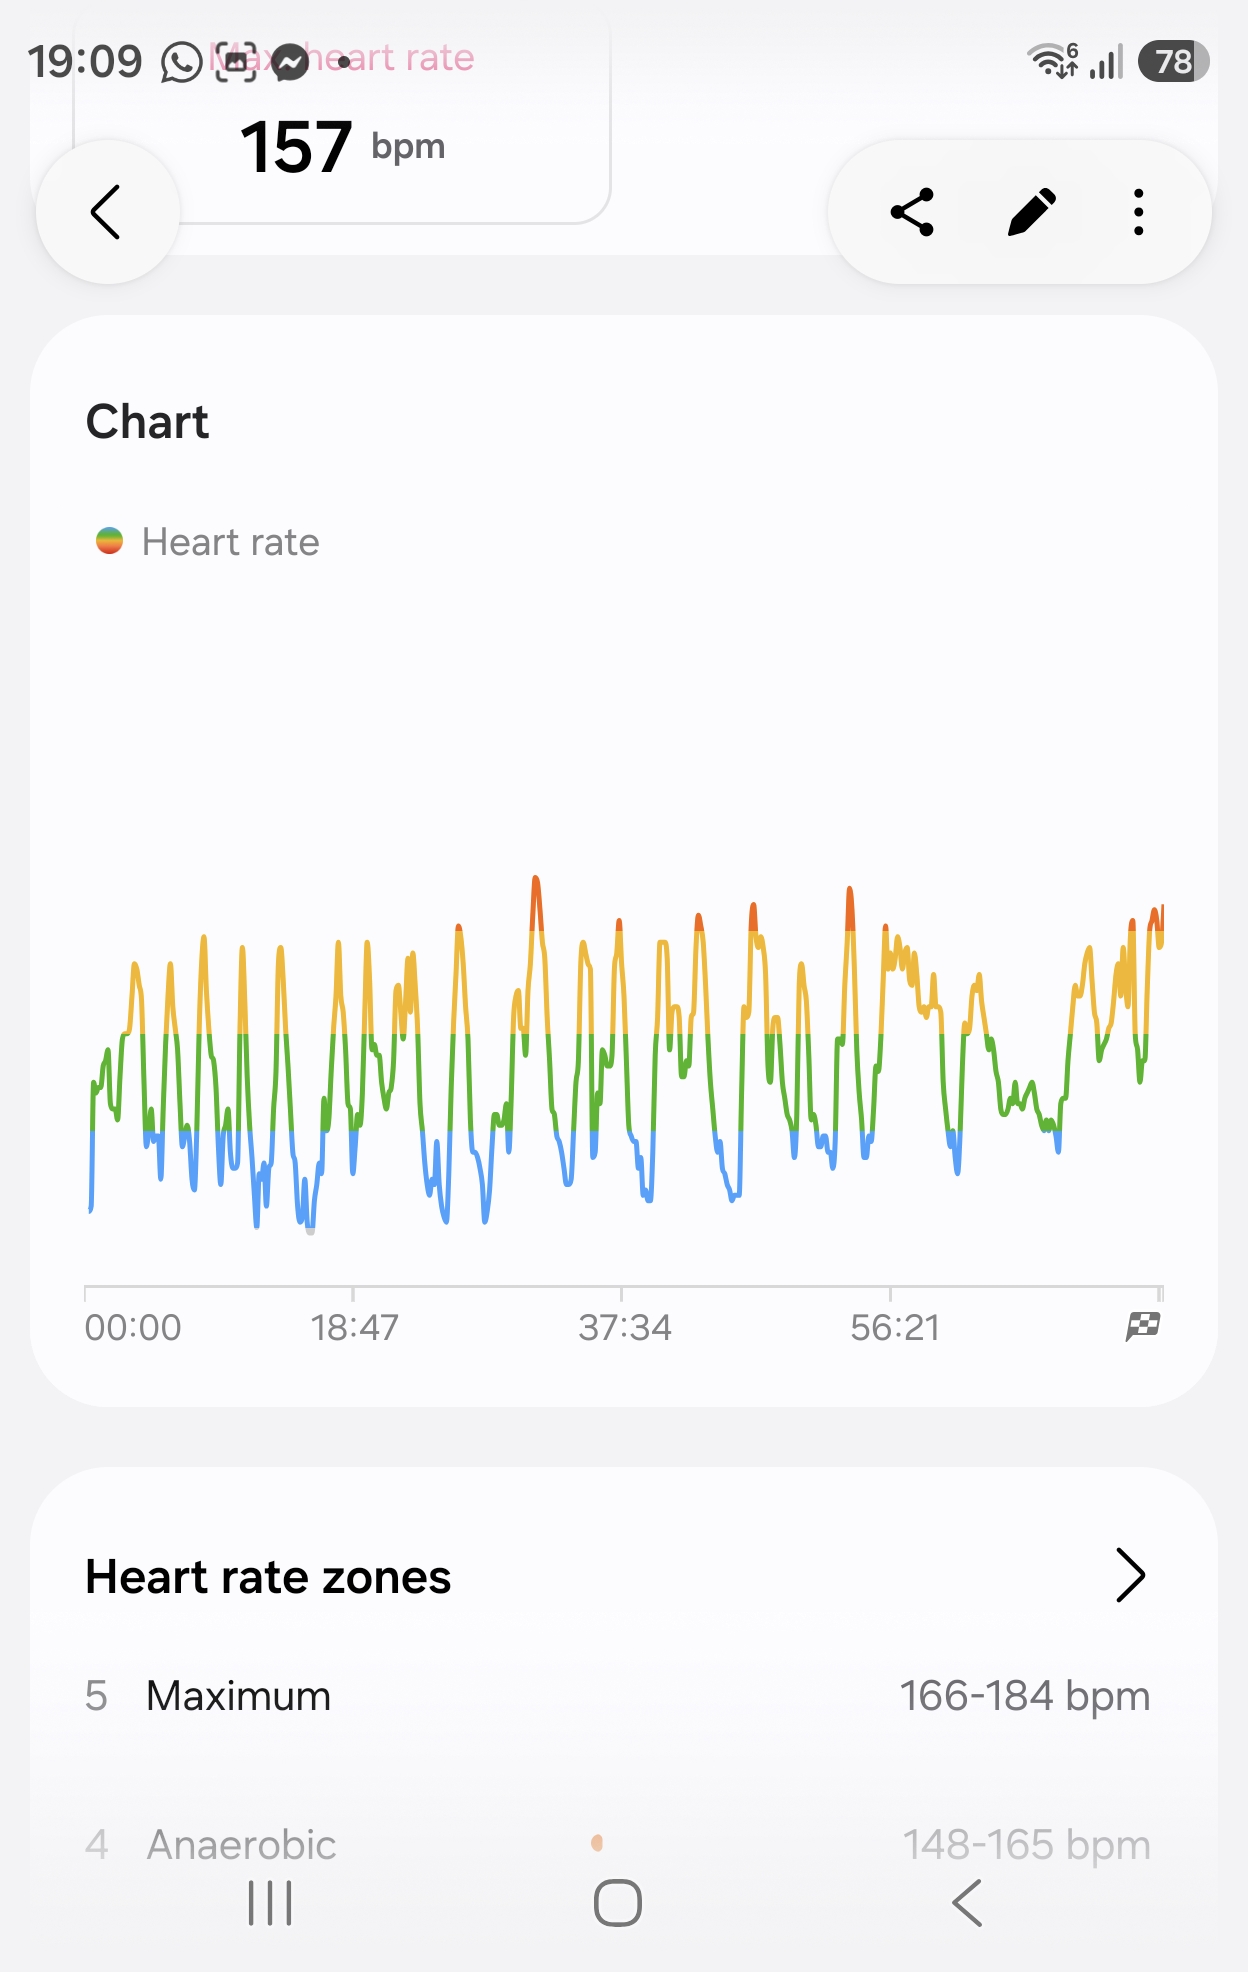Tap the battery indicator showing 78

click(1174, 62)
